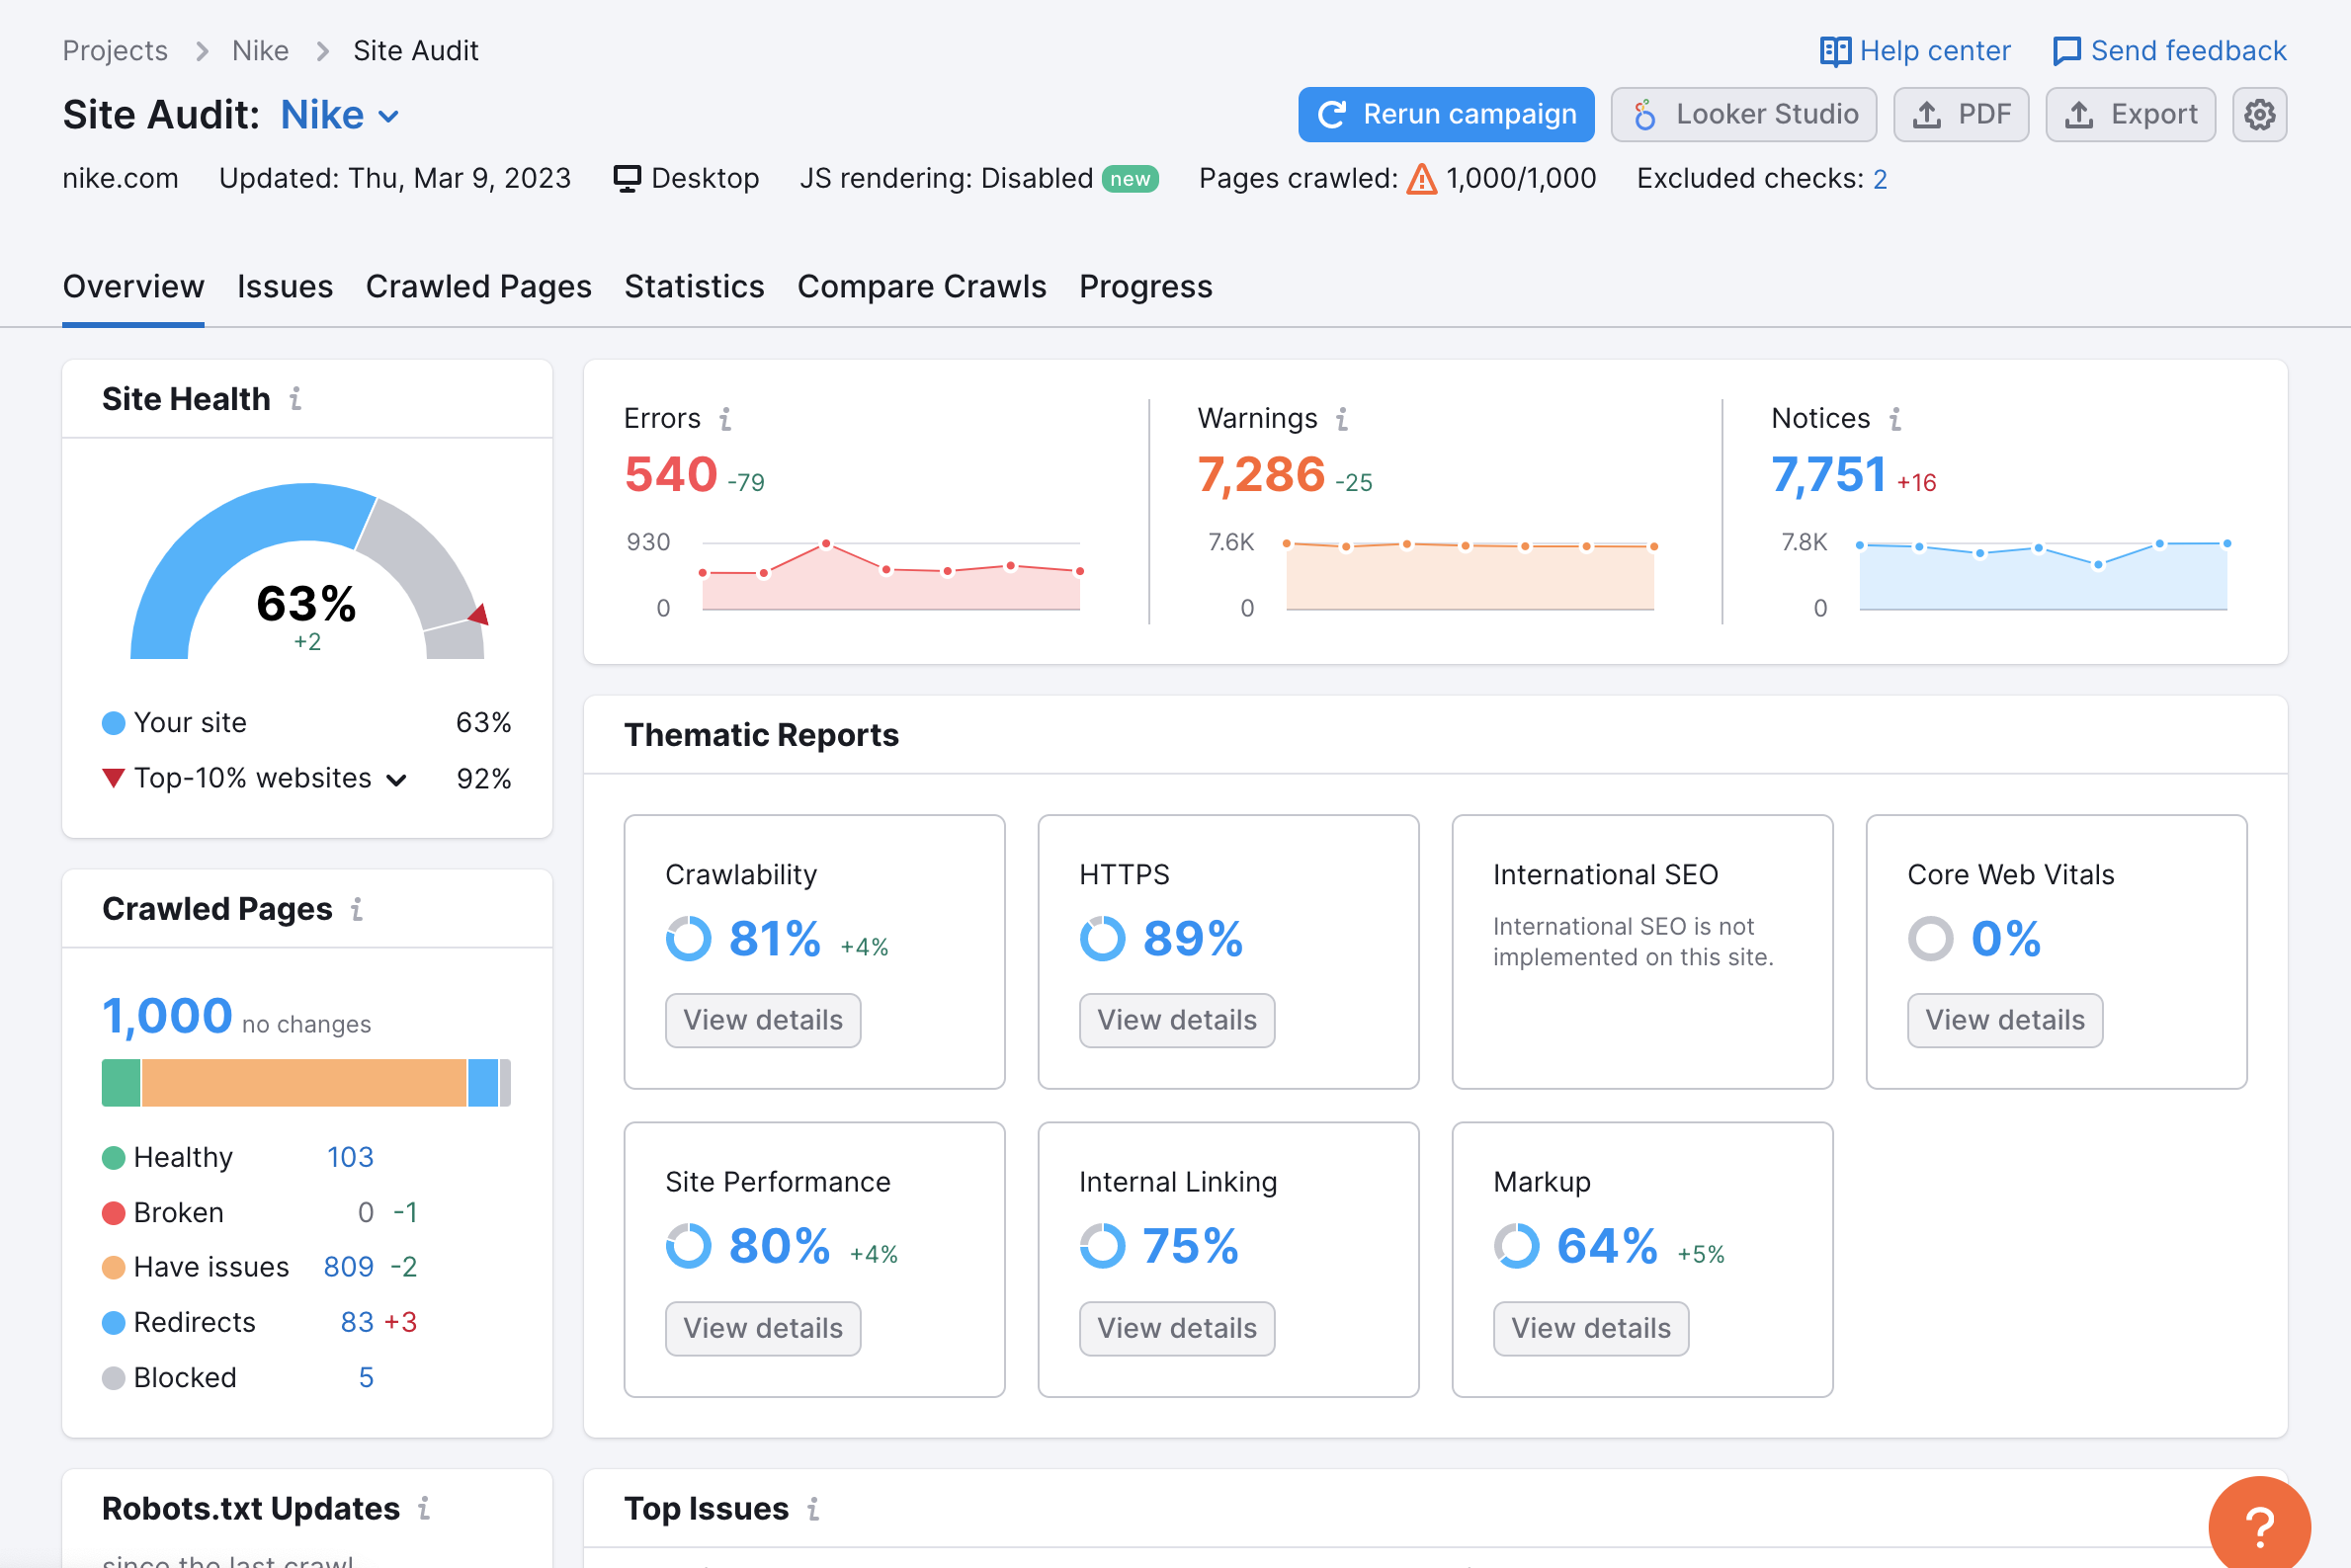Screen dimensions: 2351x1568
Task: Switch to the Overview tab
Action: pyautogui.click(x=133, y=287)
